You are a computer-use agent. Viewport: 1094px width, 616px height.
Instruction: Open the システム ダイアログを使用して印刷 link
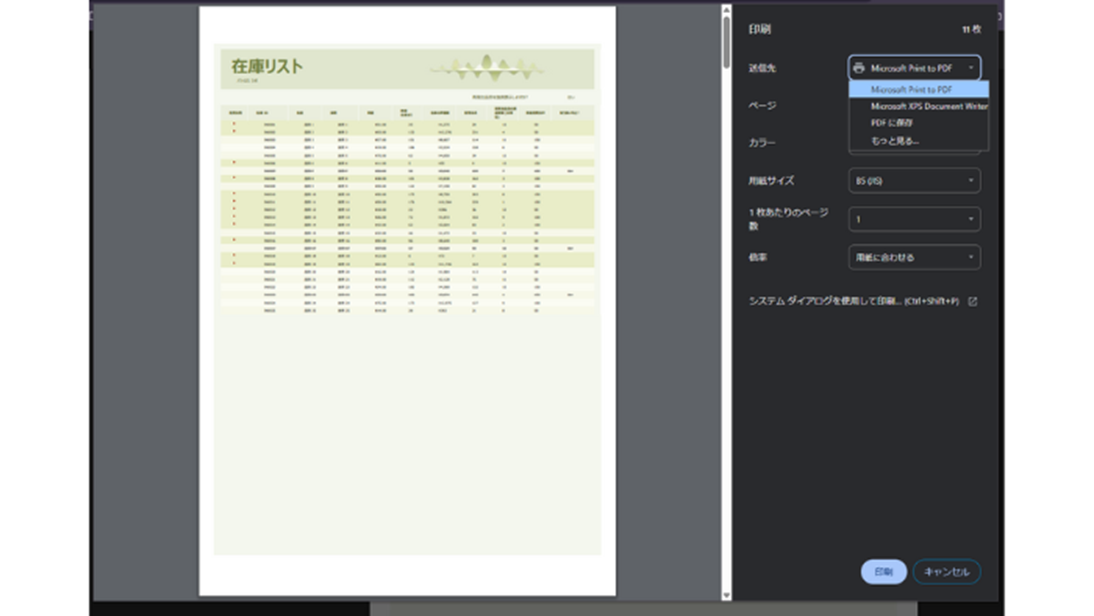854,301
